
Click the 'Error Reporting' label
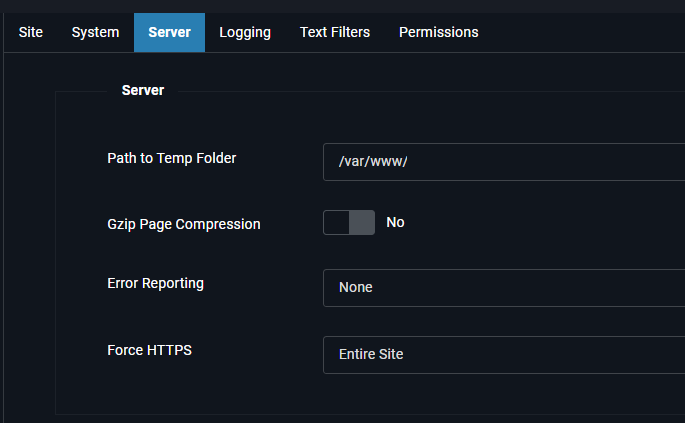[155, 283]
